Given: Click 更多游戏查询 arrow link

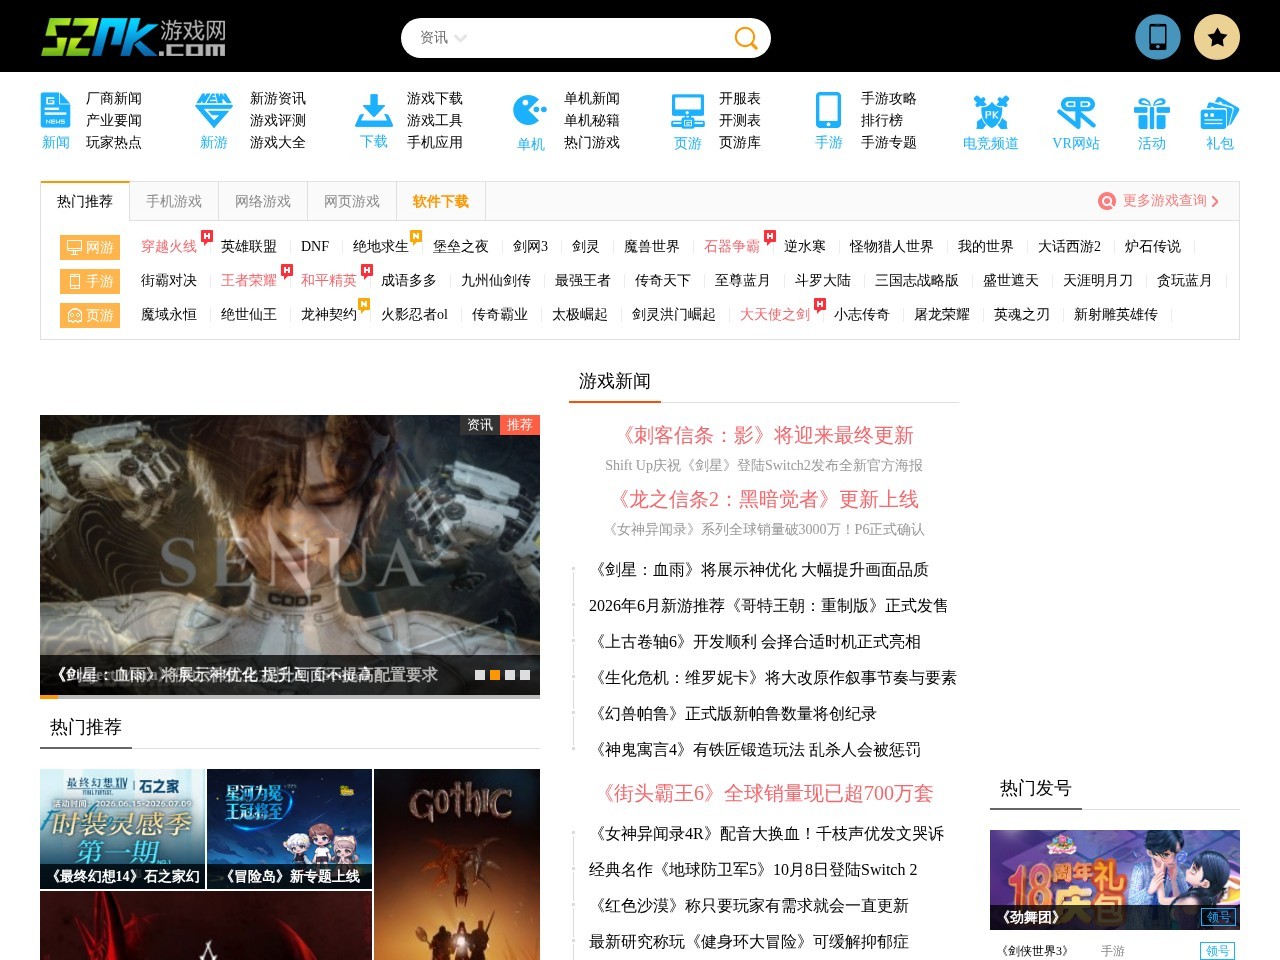Looking at the screenshot, I should 1159,201.
